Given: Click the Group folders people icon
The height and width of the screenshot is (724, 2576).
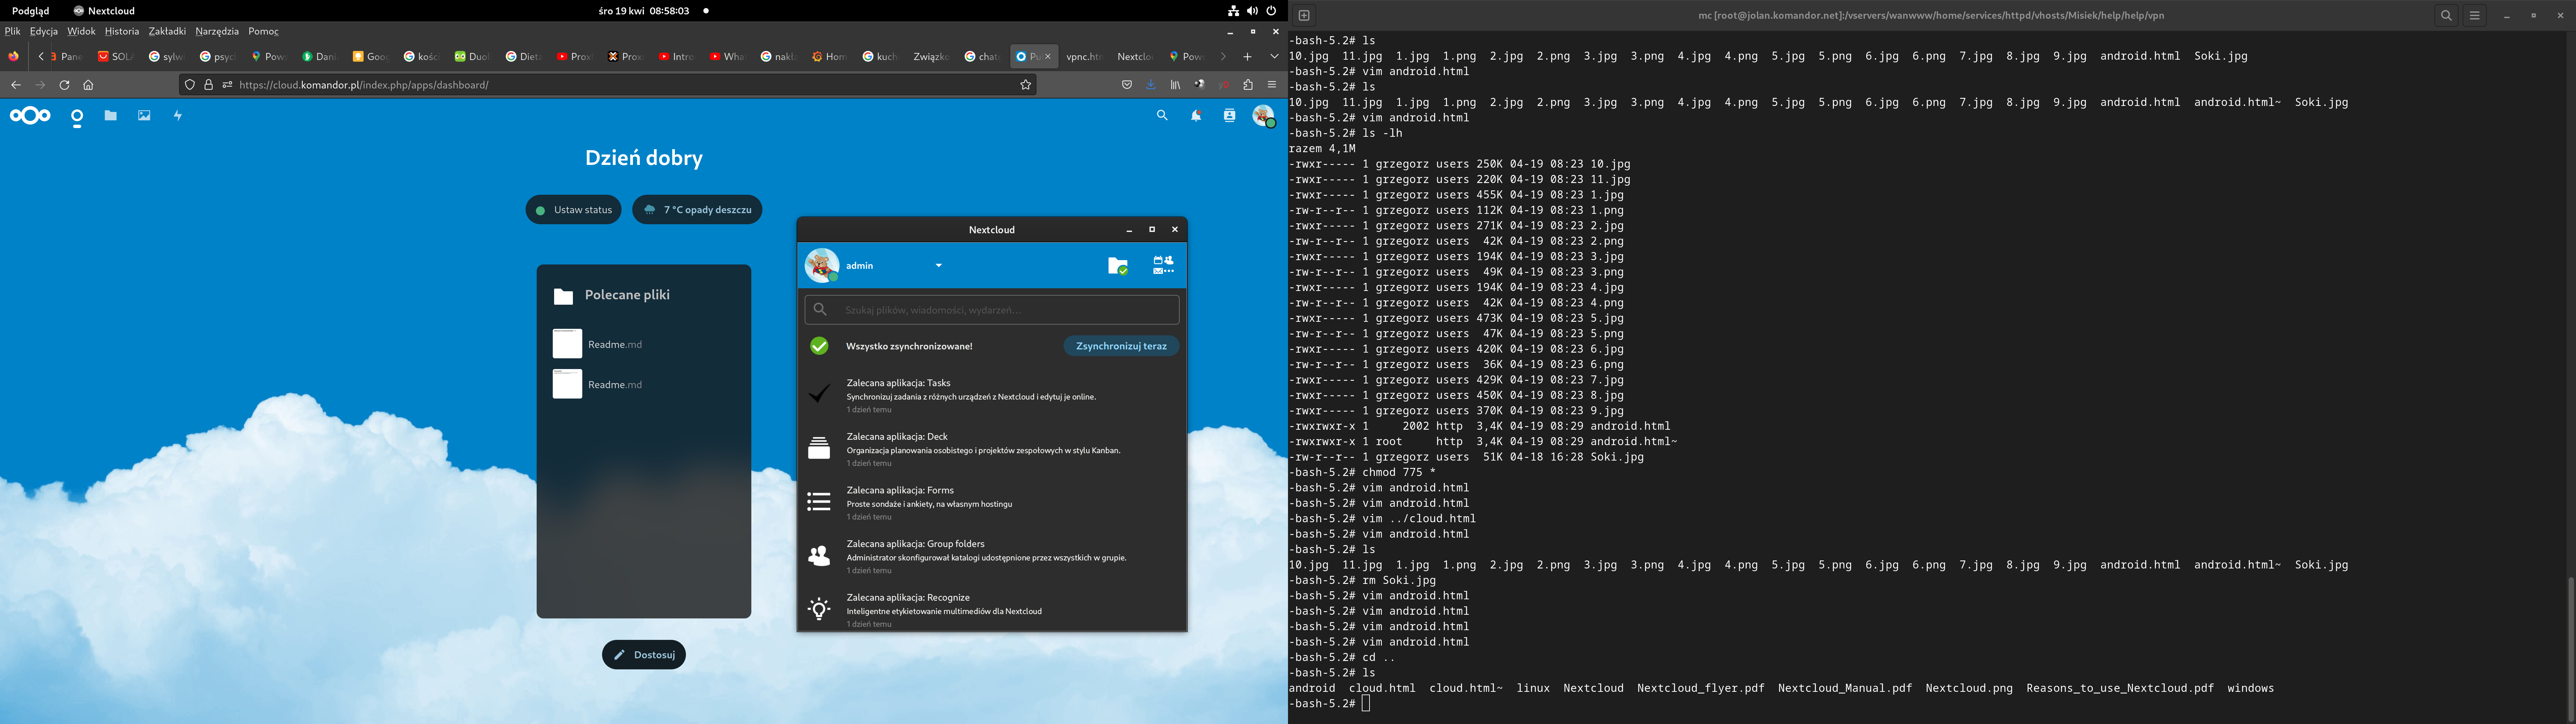Looking at the screenshot, I should [x=819, y=556].
